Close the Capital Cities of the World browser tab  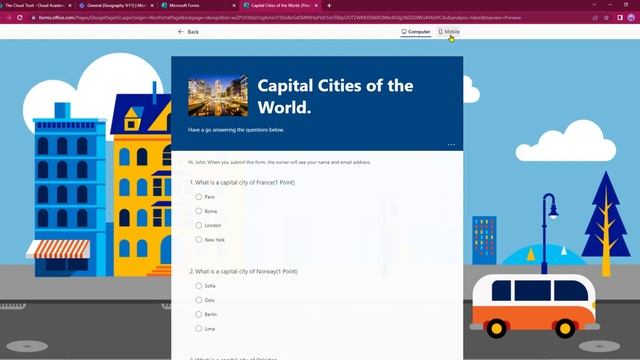click(x=316, y=6)
